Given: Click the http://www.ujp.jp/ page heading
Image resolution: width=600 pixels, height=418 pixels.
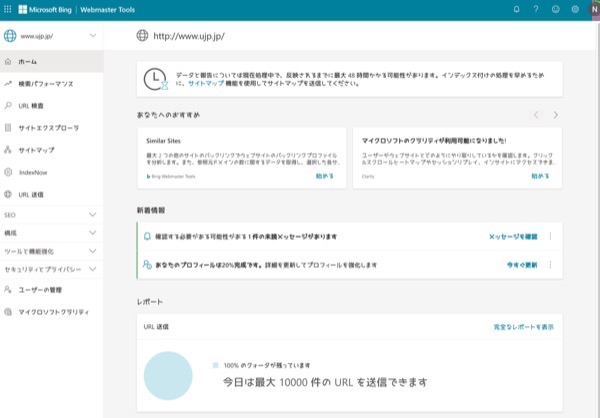Looking at the screenshot, I should click(189, 36).
